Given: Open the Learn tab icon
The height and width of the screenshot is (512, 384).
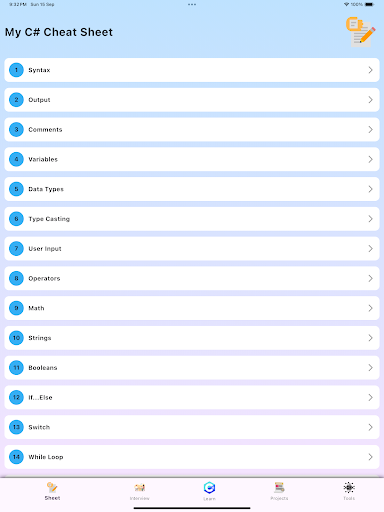Looking at the screenshot, I should (x=209, y=488).
